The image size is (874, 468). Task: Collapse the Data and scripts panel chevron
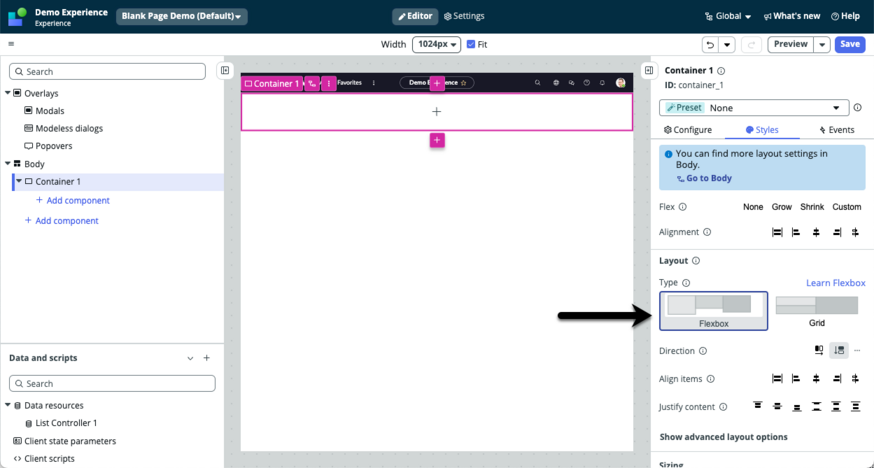(x=190, y=358)
